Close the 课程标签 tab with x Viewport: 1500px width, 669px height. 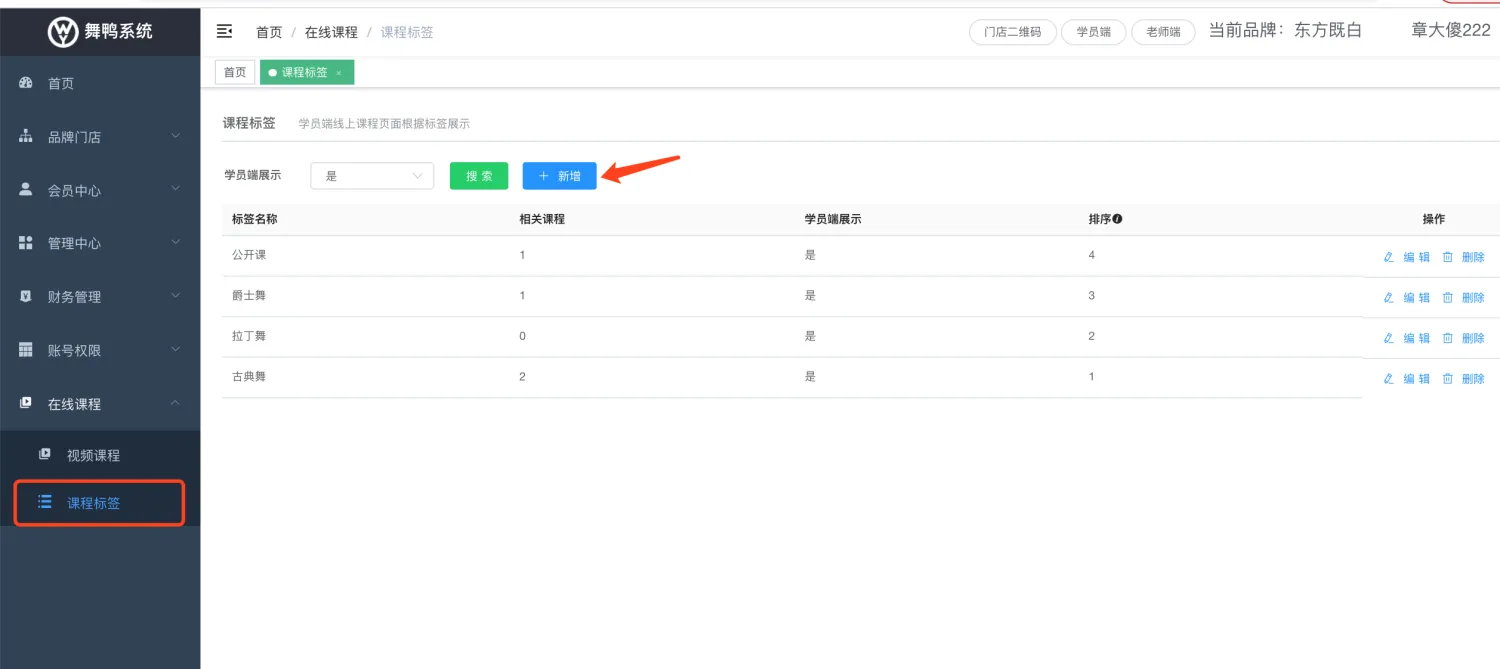tap(339, 73)
